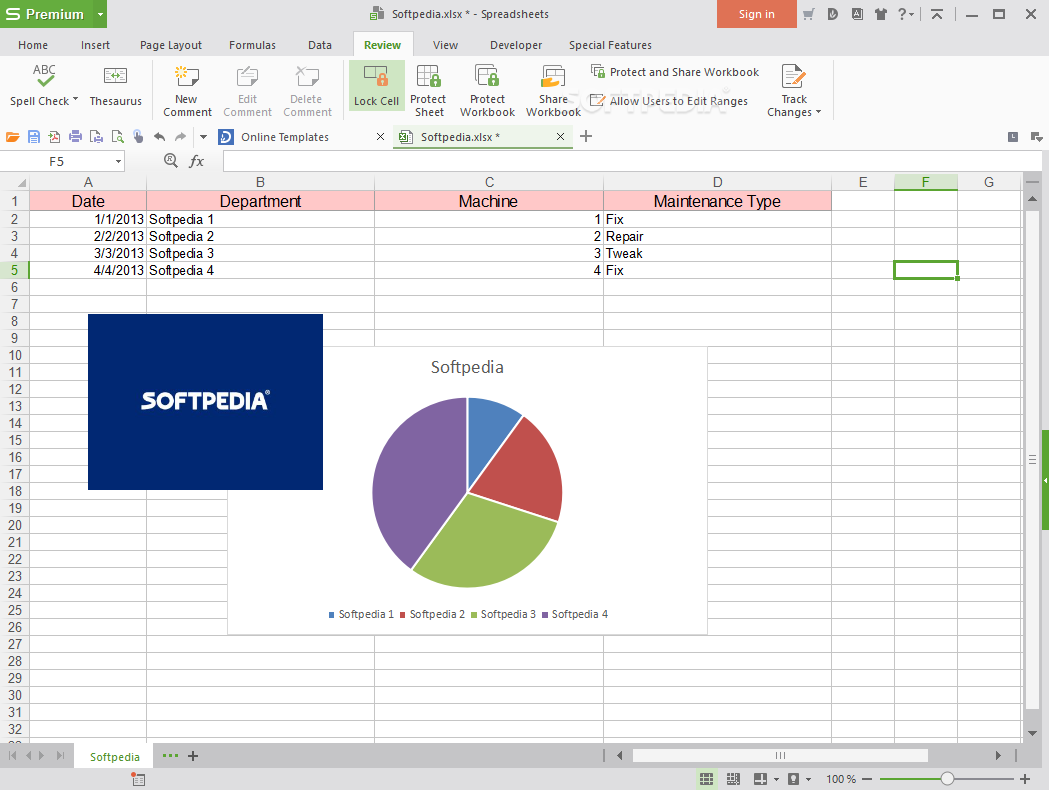The image size is (1049, 790).
Task: Select the Maintenance Type header cell
Action: coord(717,201)
